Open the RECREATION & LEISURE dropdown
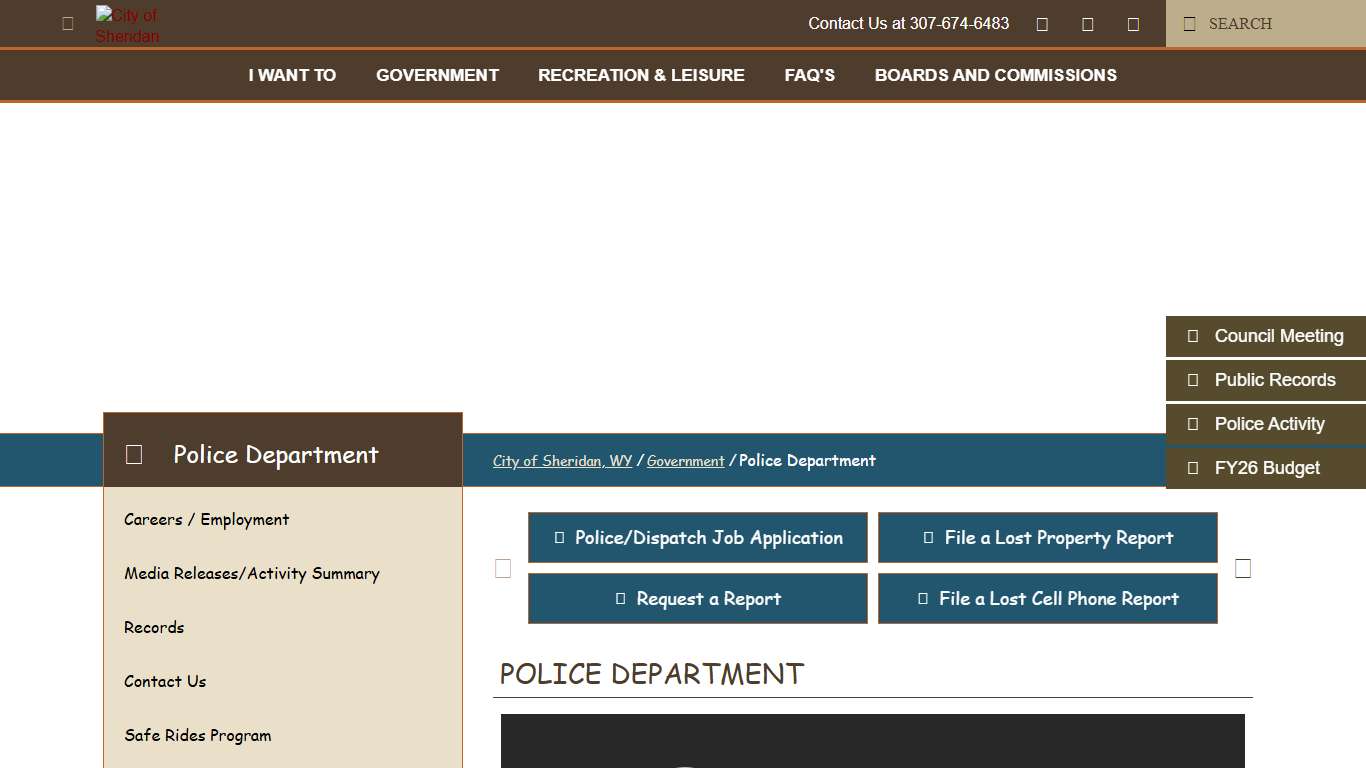The width and height of the screenshot is (1366, 768). pos(641,75)
